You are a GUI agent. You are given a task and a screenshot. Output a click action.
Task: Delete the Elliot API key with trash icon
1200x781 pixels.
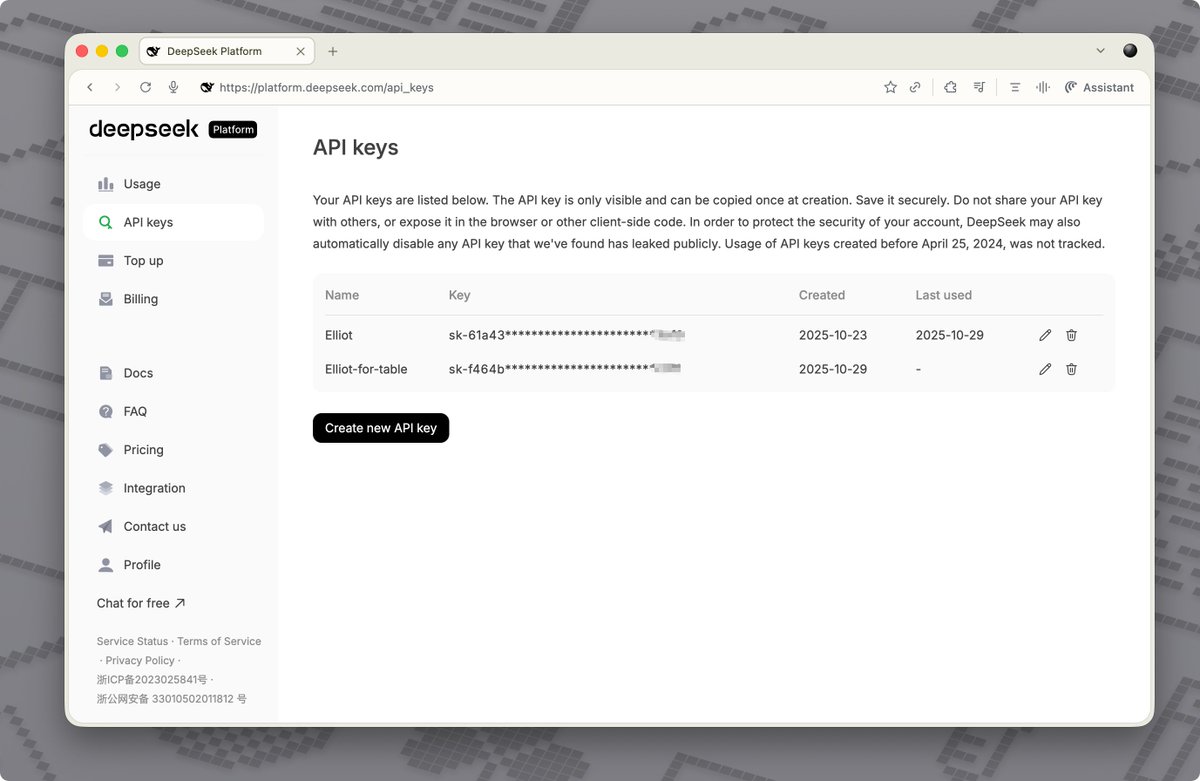[x=1071, y=335]
